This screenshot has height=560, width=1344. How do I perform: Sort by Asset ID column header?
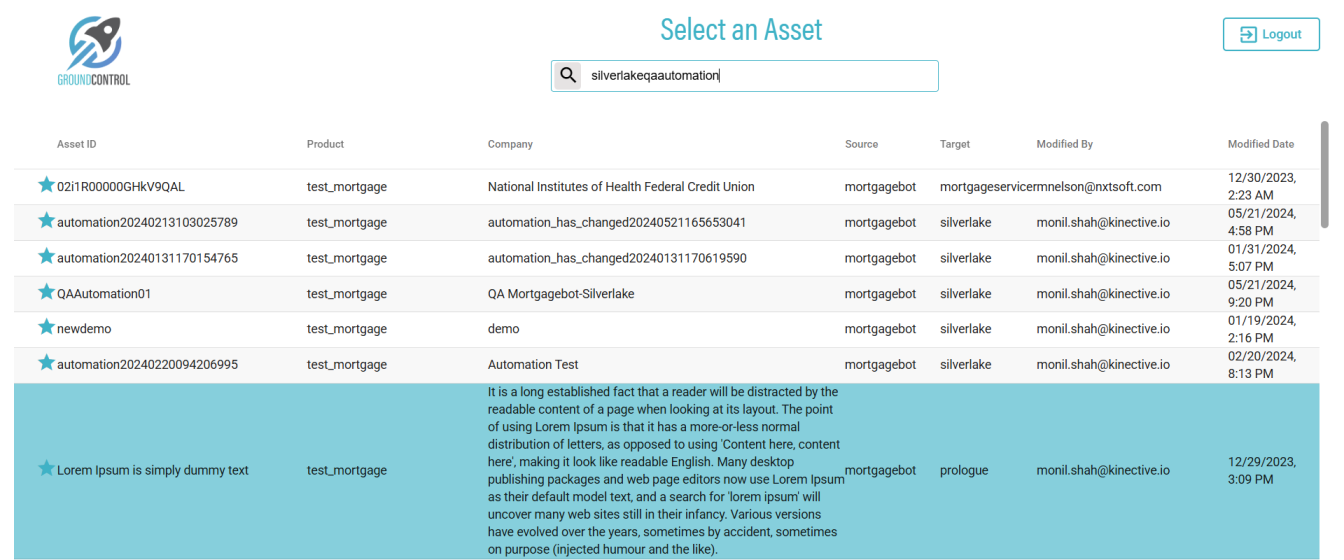point(77,144)
